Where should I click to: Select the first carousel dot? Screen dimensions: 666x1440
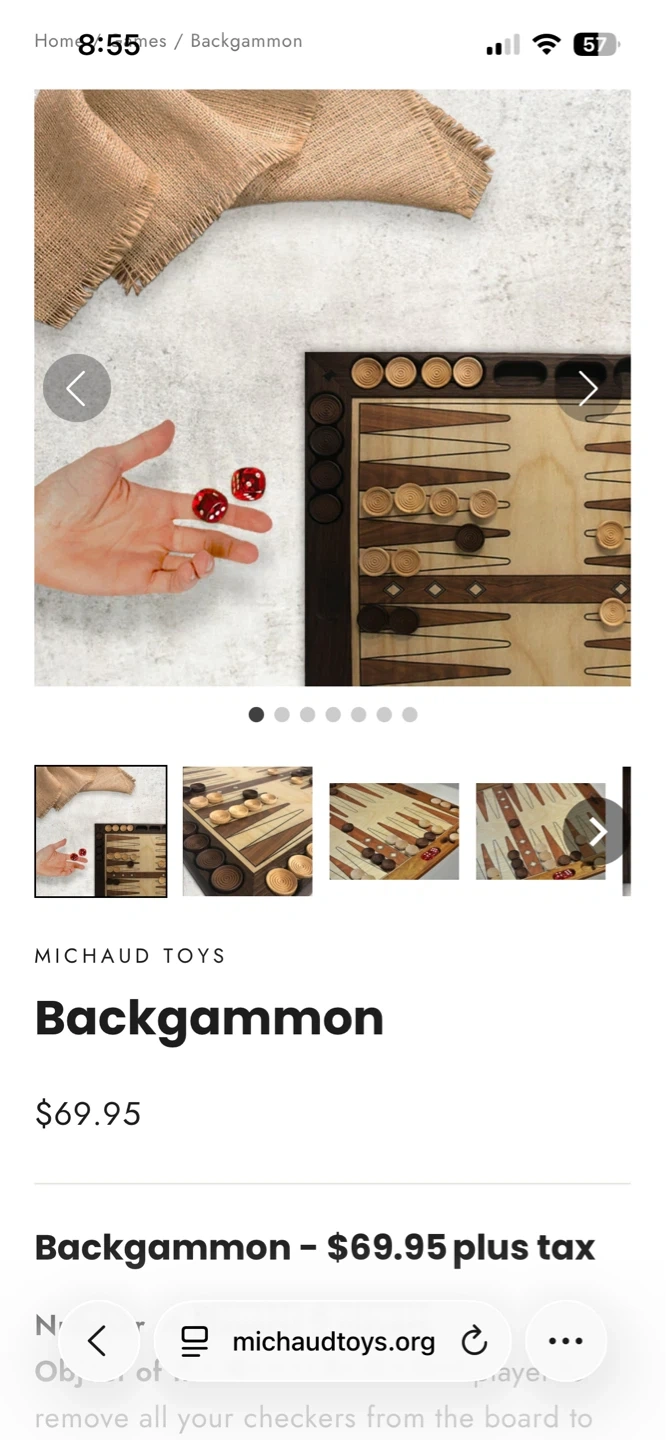pos(256,714)
